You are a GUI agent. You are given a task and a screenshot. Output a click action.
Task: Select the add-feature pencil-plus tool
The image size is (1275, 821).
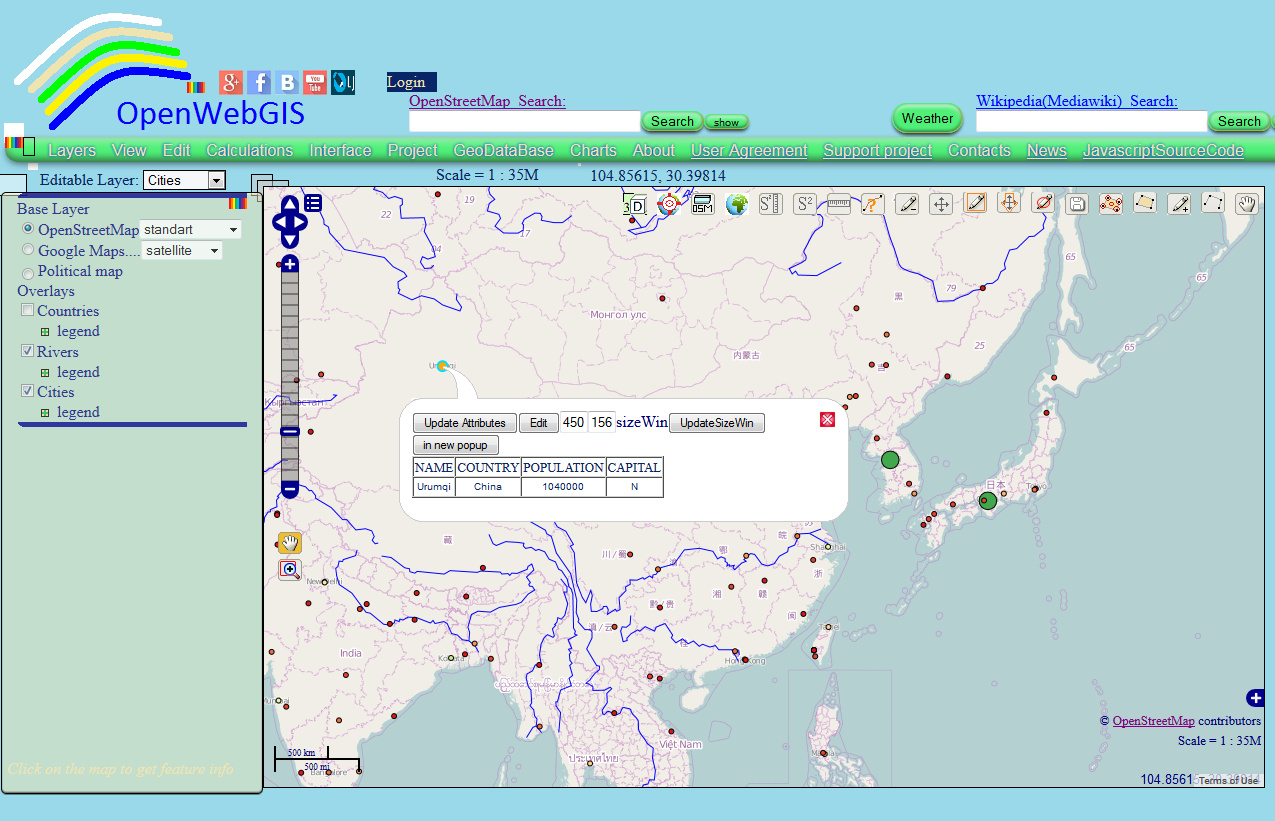tap(1178, 203)
